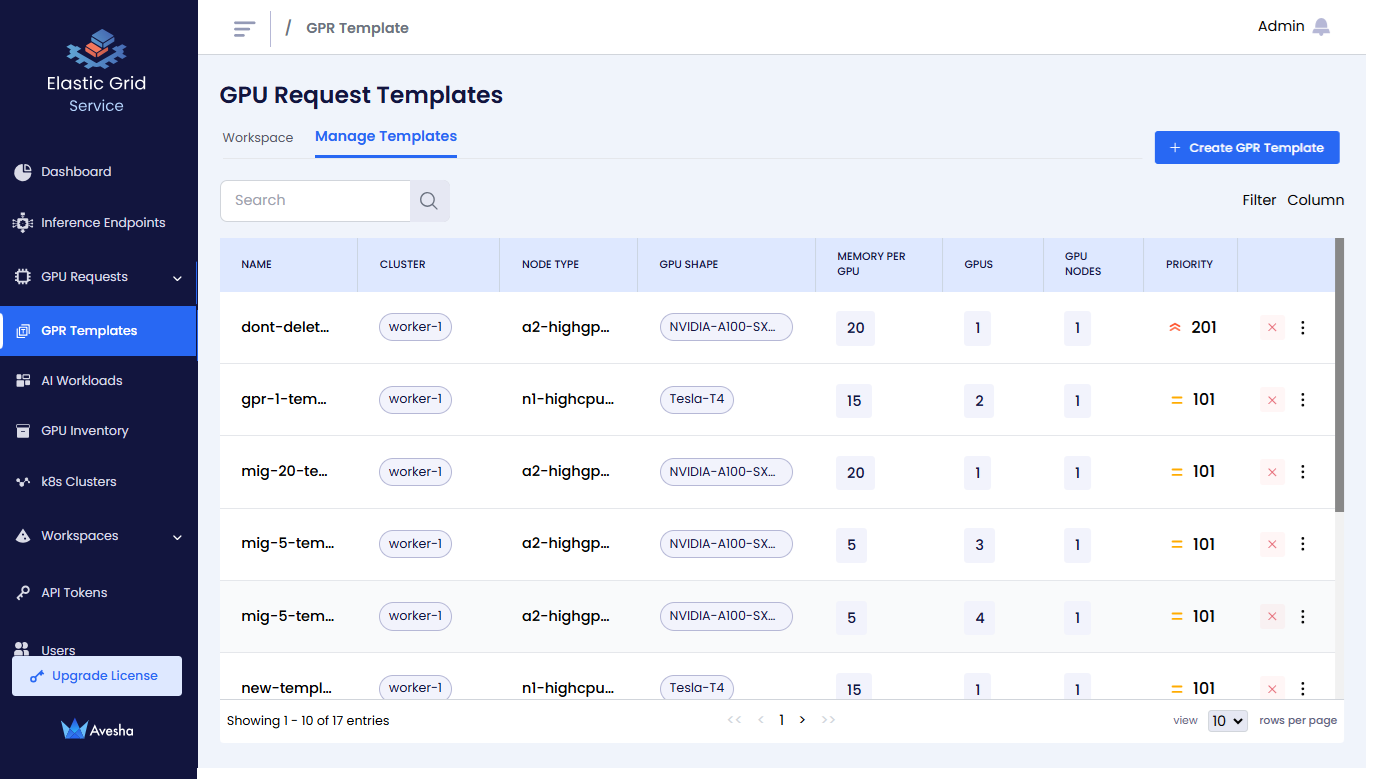
Task: Open three-dot menu for gpr-1 template row
Action: 1302,400
